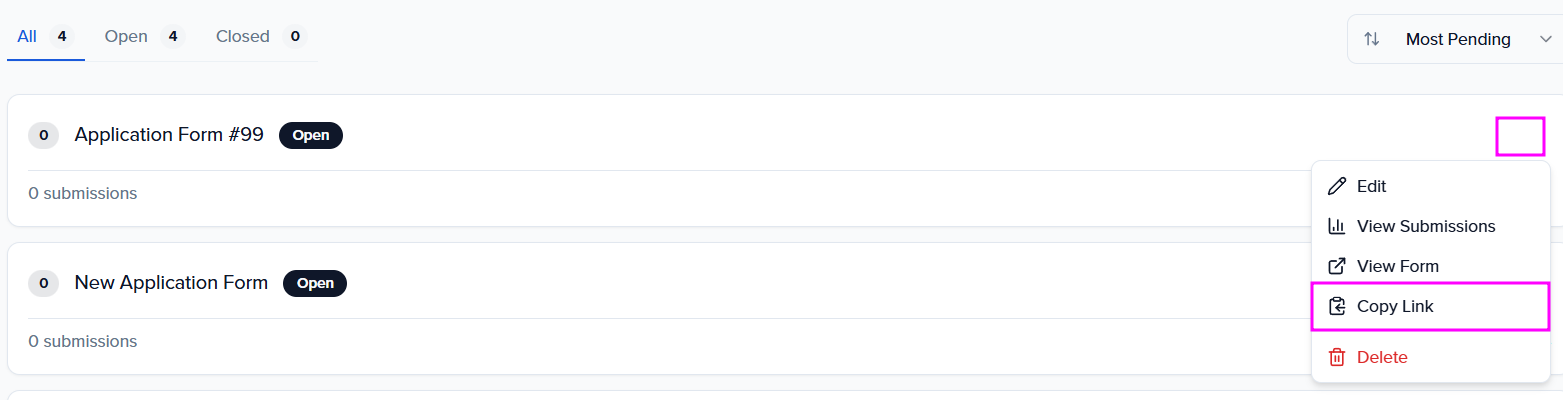
Task: Choose View Submissions text in the menu
Action: [x=1426, y=227]
